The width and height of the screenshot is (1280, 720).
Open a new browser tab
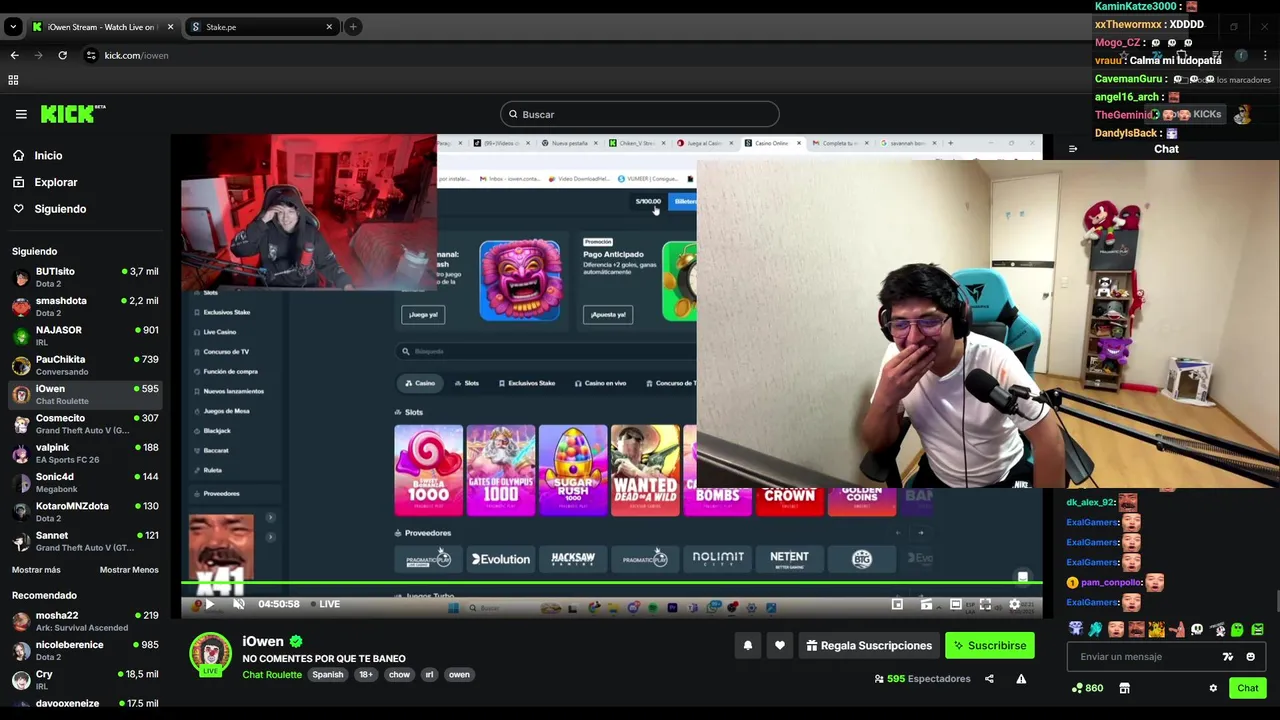[353, 27]
